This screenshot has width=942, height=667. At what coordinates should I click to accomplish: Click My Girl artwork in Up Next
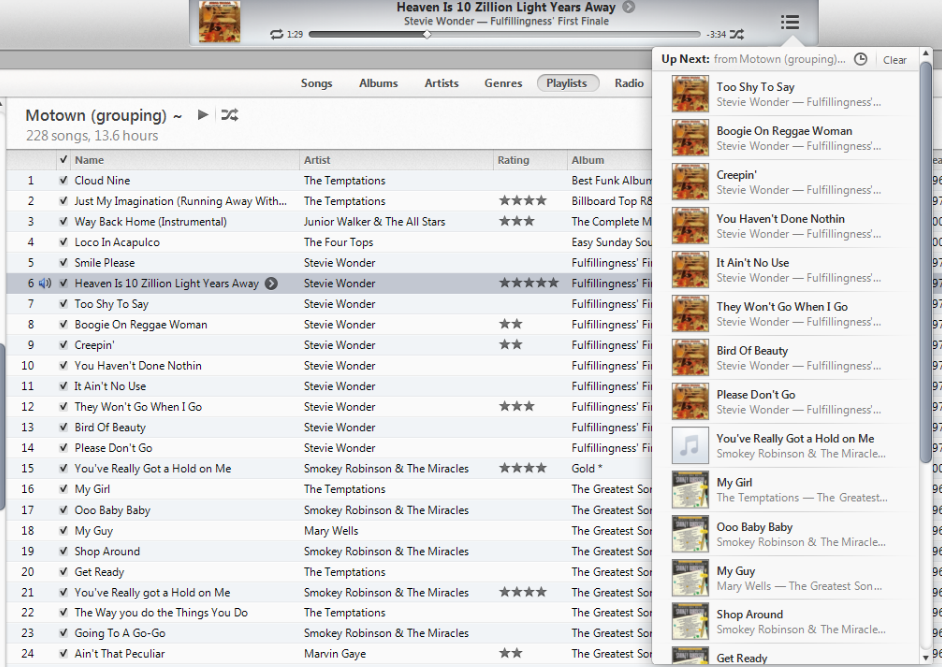tap(690, 489)
